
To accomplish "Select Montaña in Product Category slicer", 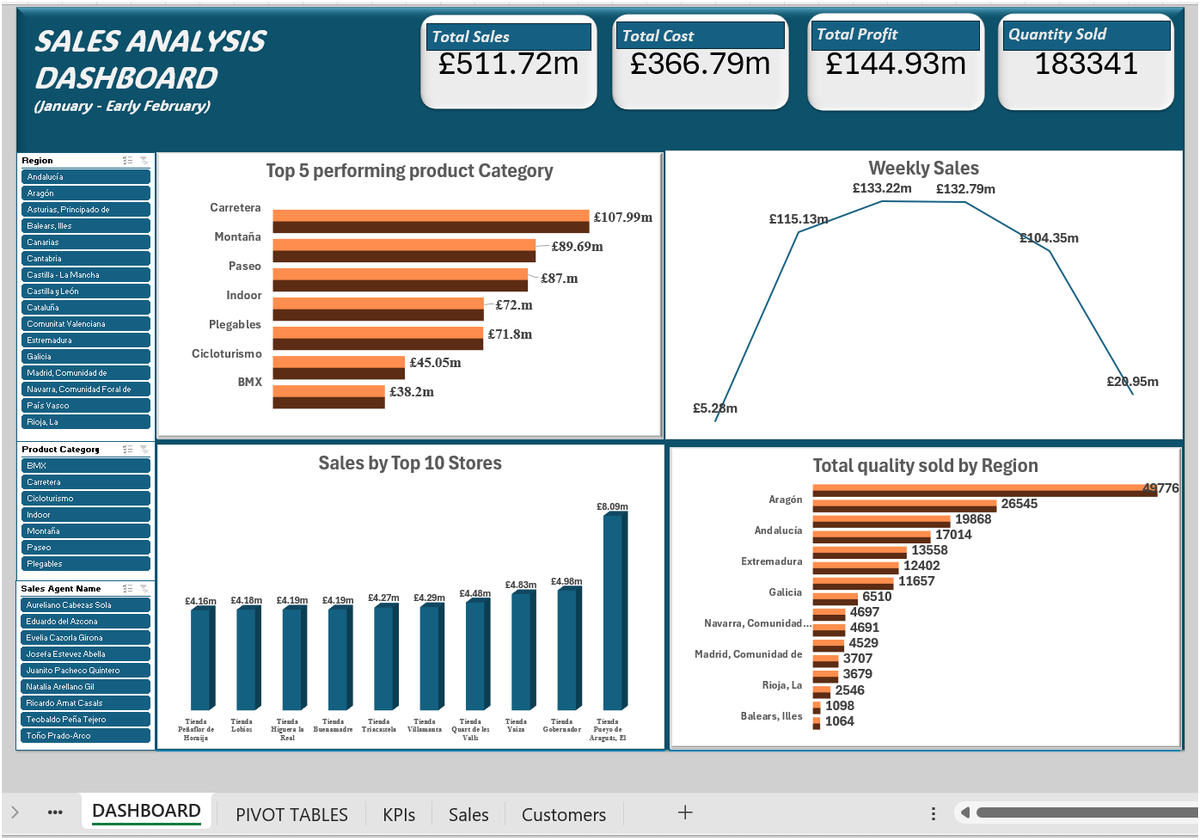I will click(85, 531).
